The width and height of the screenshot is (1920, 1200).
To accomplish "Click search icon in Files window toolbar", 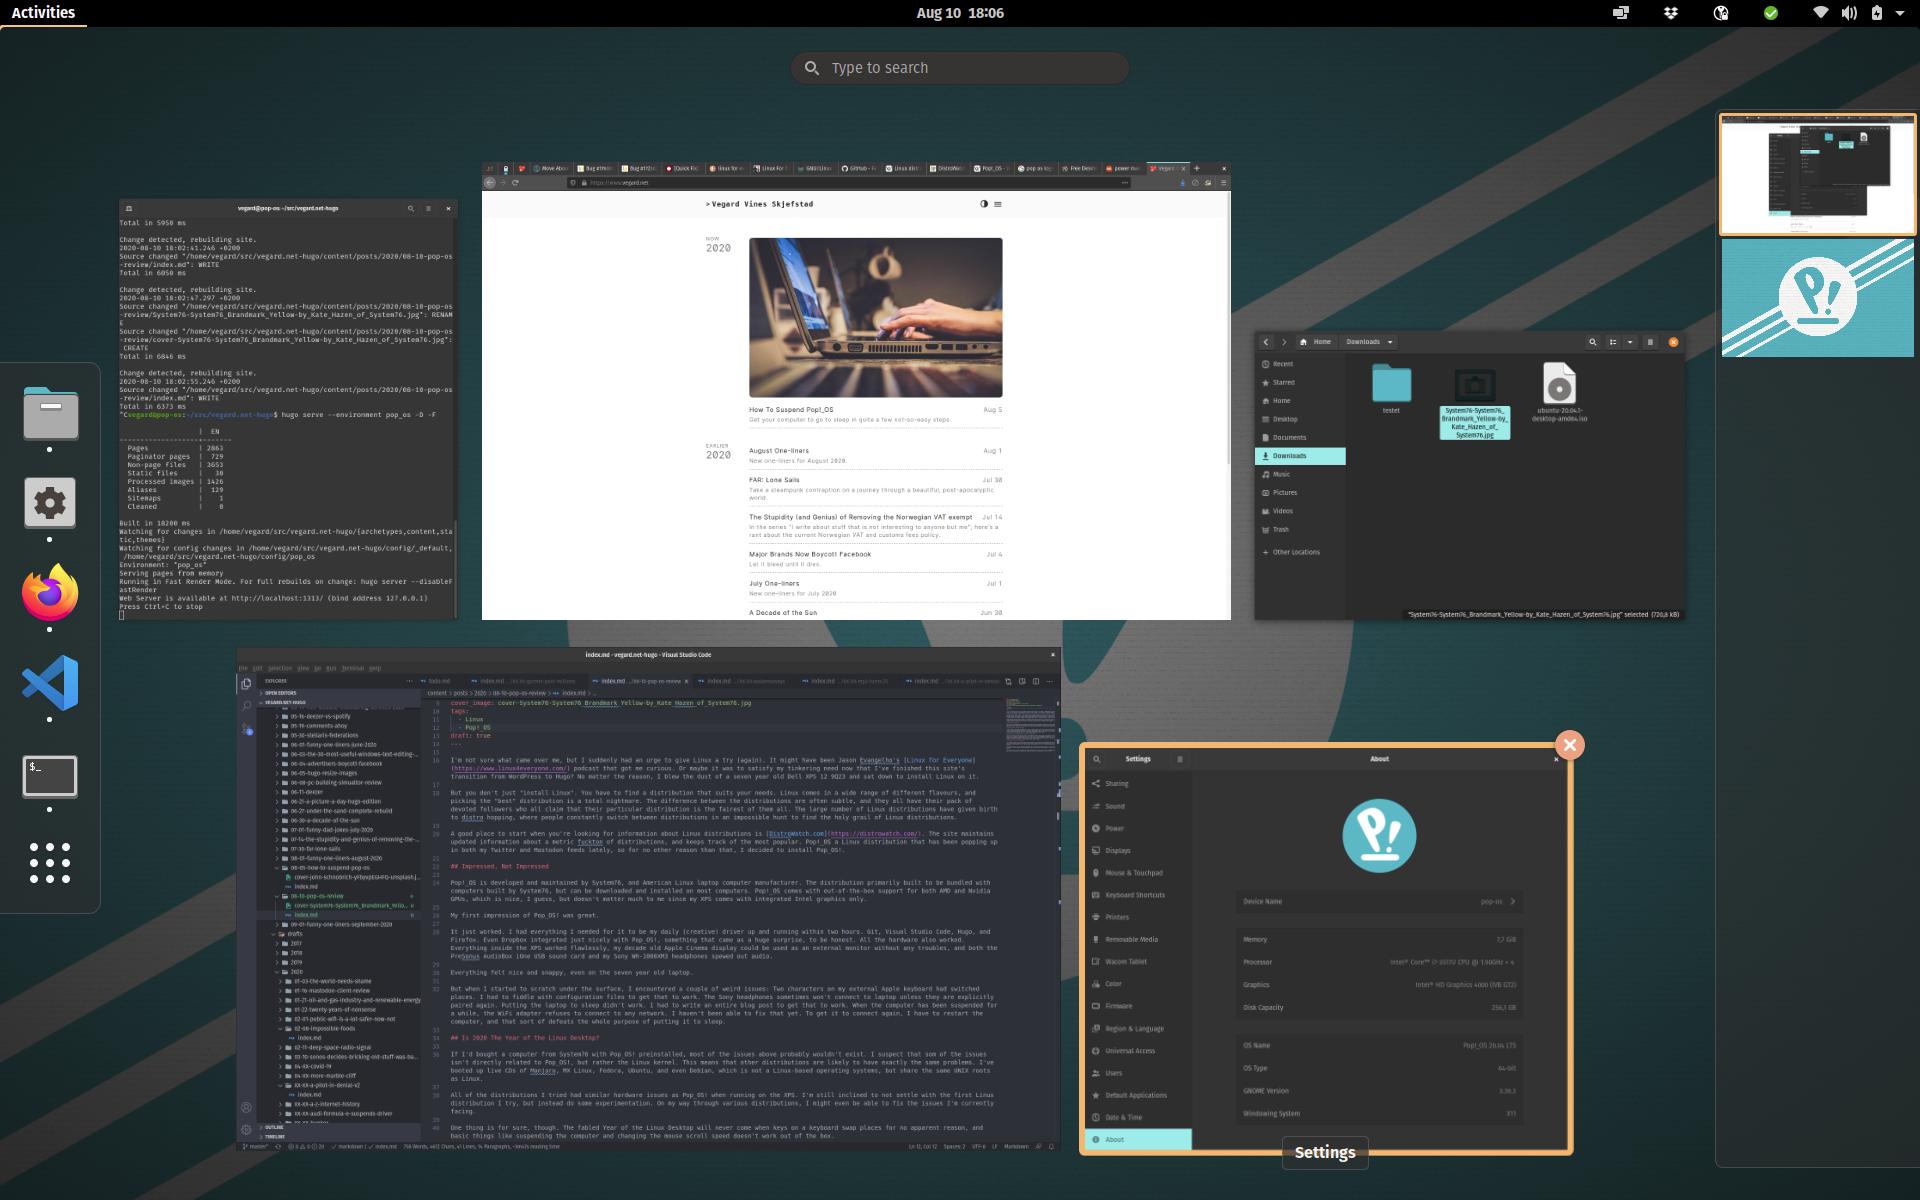I will coord(1592,342).
